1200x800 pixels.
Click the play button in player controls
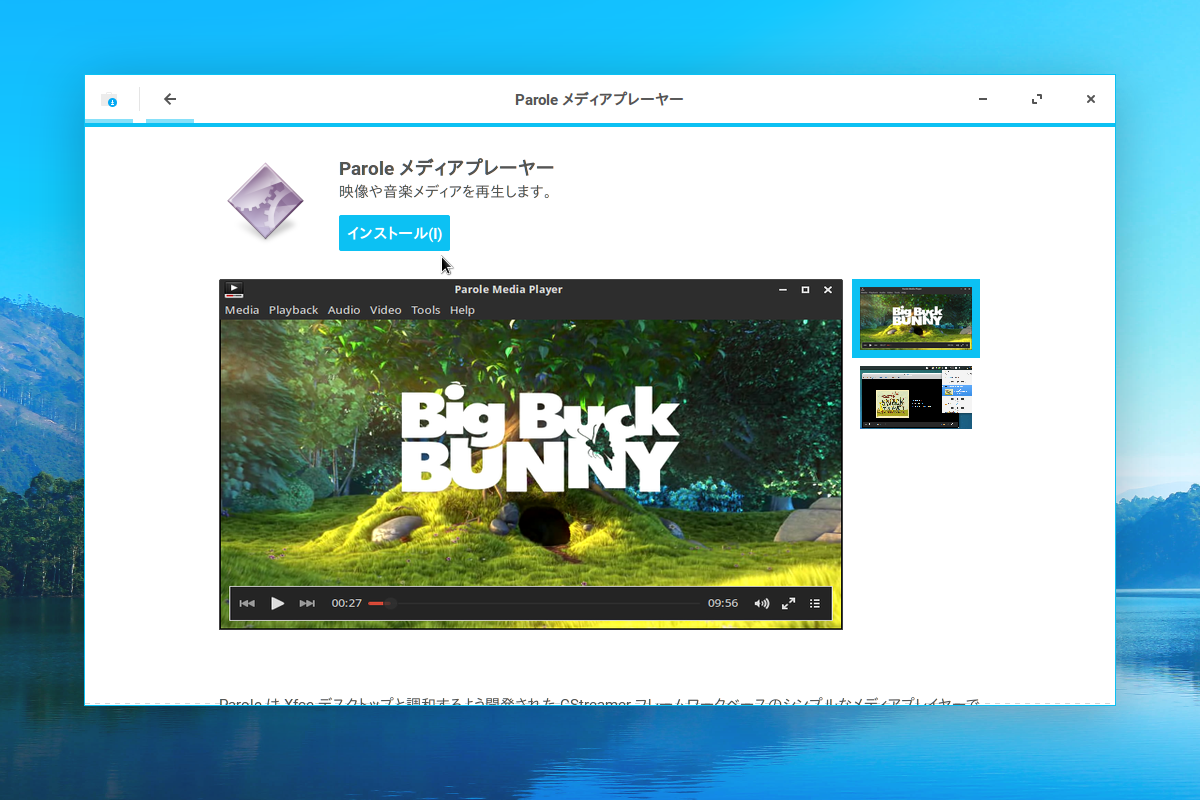pos(278,603)
